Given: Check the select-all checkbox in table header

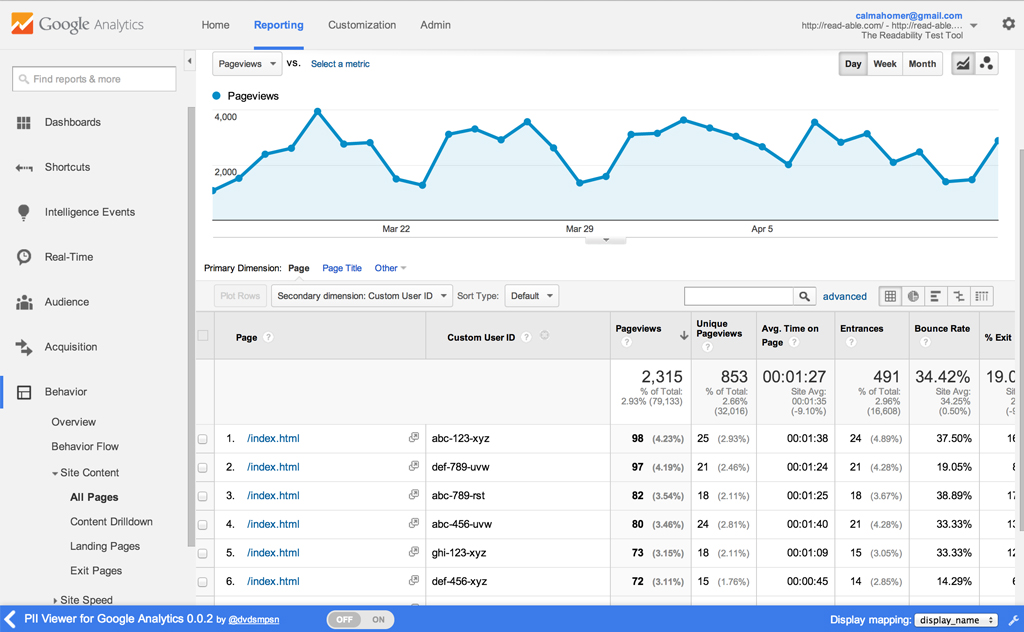Looking at the screenshot, I should tap(203, 336).
